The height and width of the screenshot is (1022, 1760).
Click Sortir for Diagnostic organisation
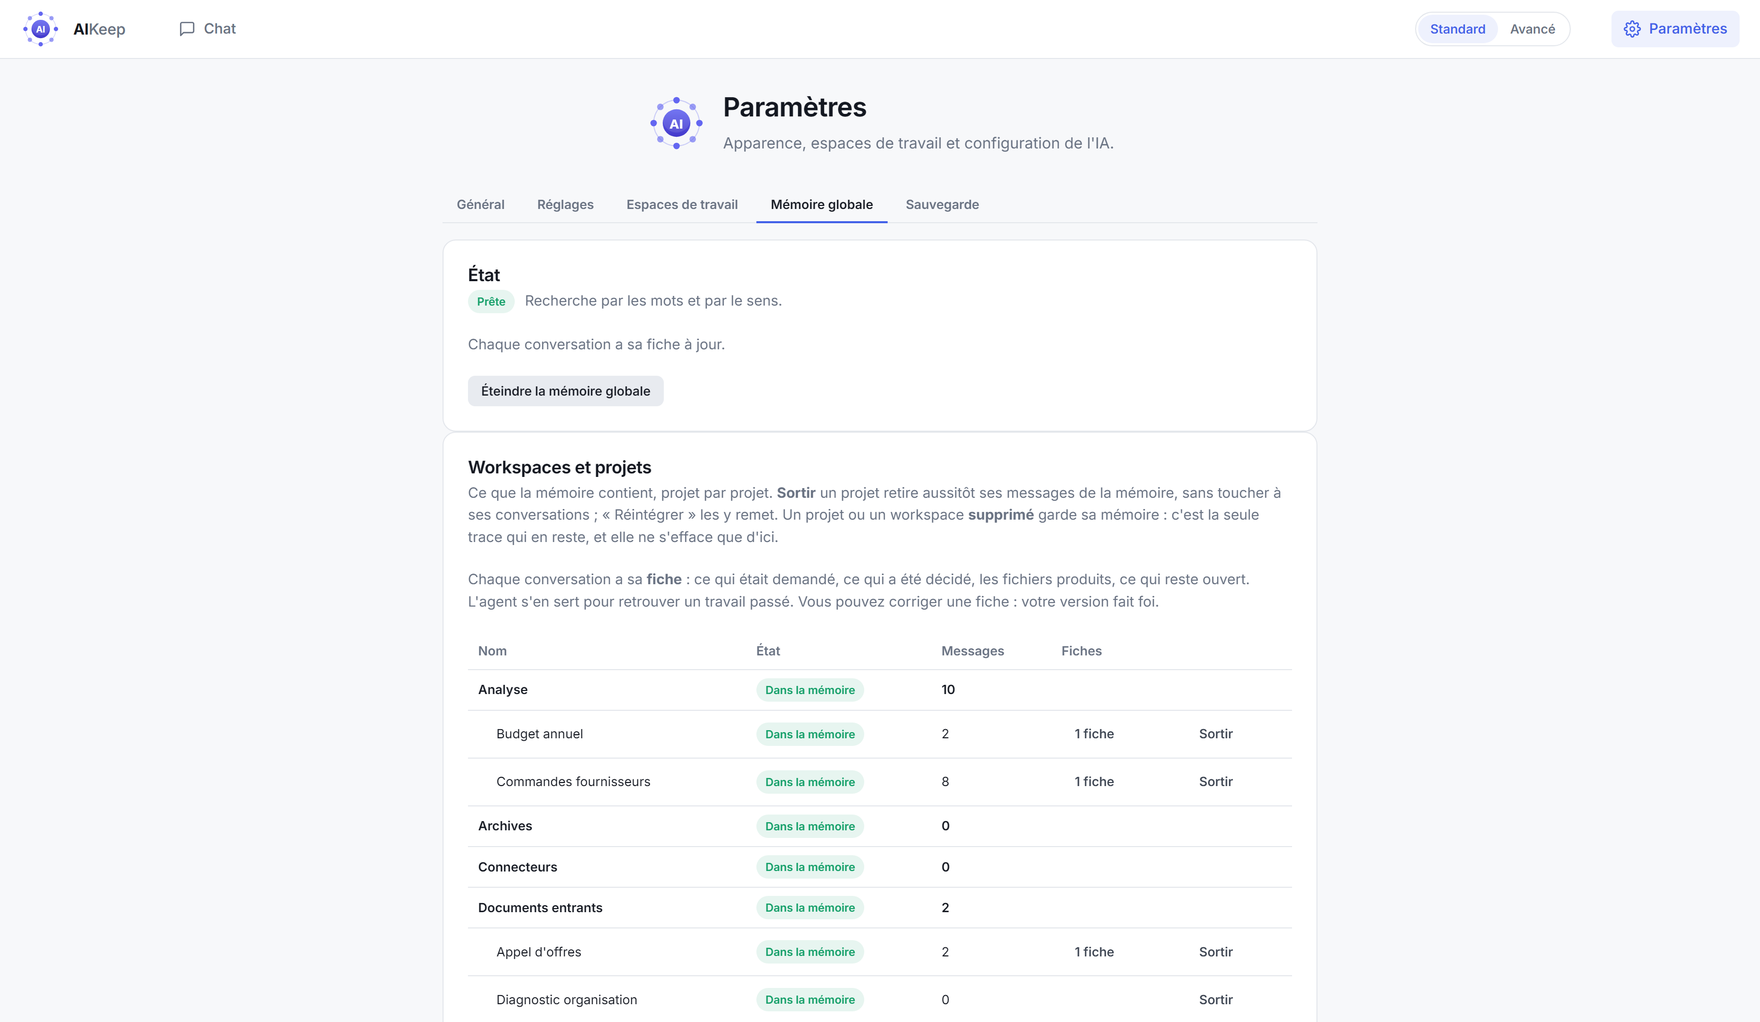[1215, 1000]
